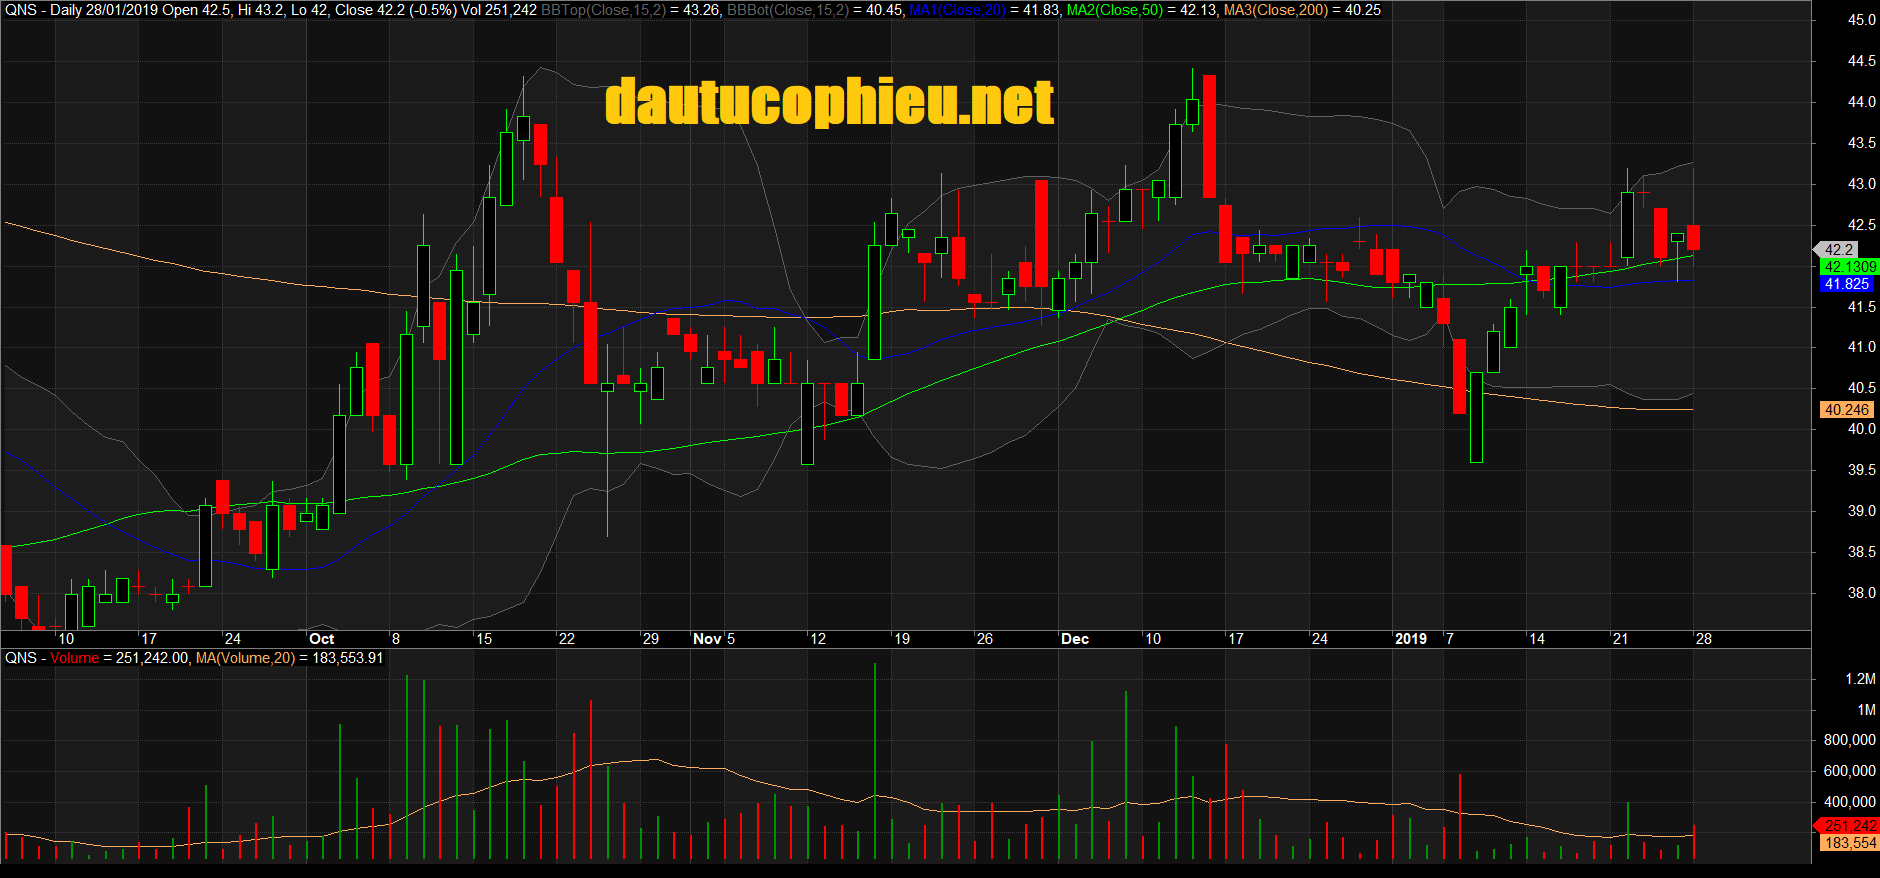The image size is (1880, 878).
Task: Click the blue 41.825 MA value tag
Action: click(x=1846, y=284)
